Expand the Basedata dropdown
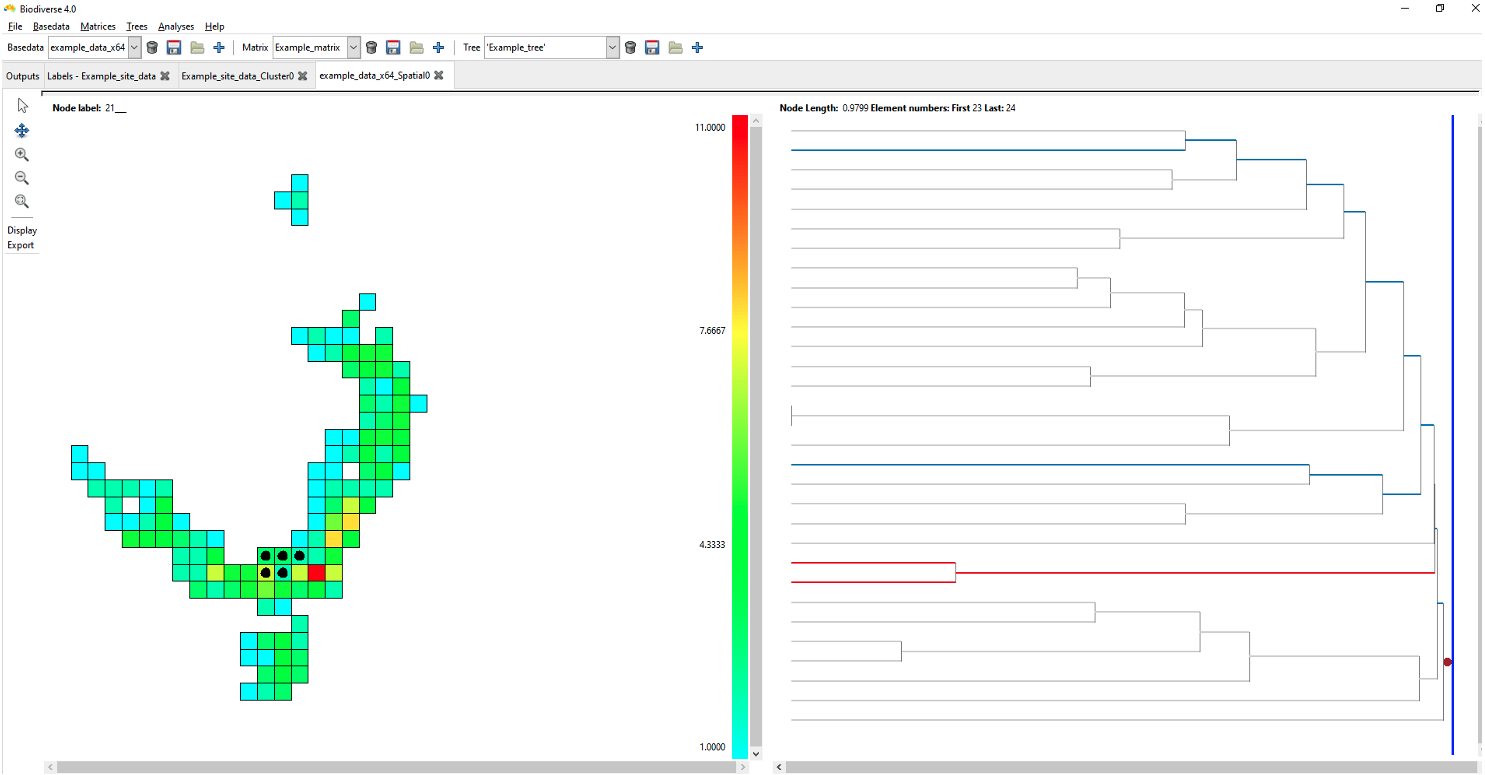Screen dimensions: 1485x775 (x=135, y=47)
